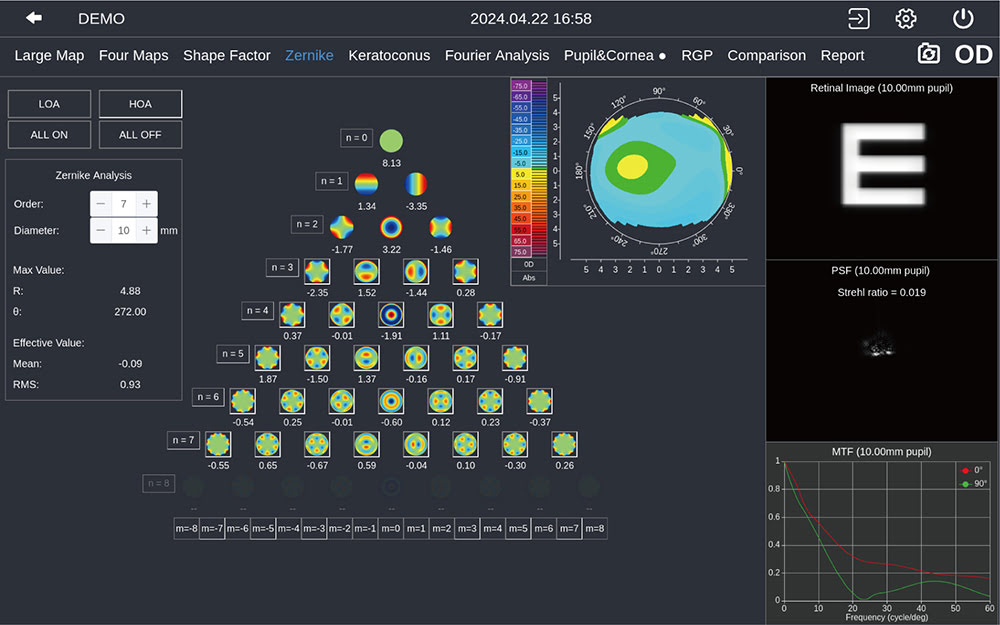Decrease Order with the minus button

point(101,204)
